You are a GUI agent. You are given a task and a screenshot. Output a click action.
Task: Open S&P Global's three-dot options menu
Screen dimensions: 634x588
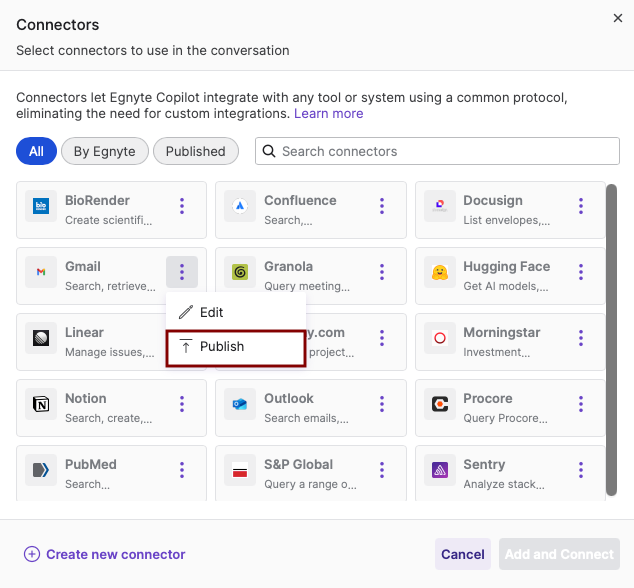(x=382, y=470)
